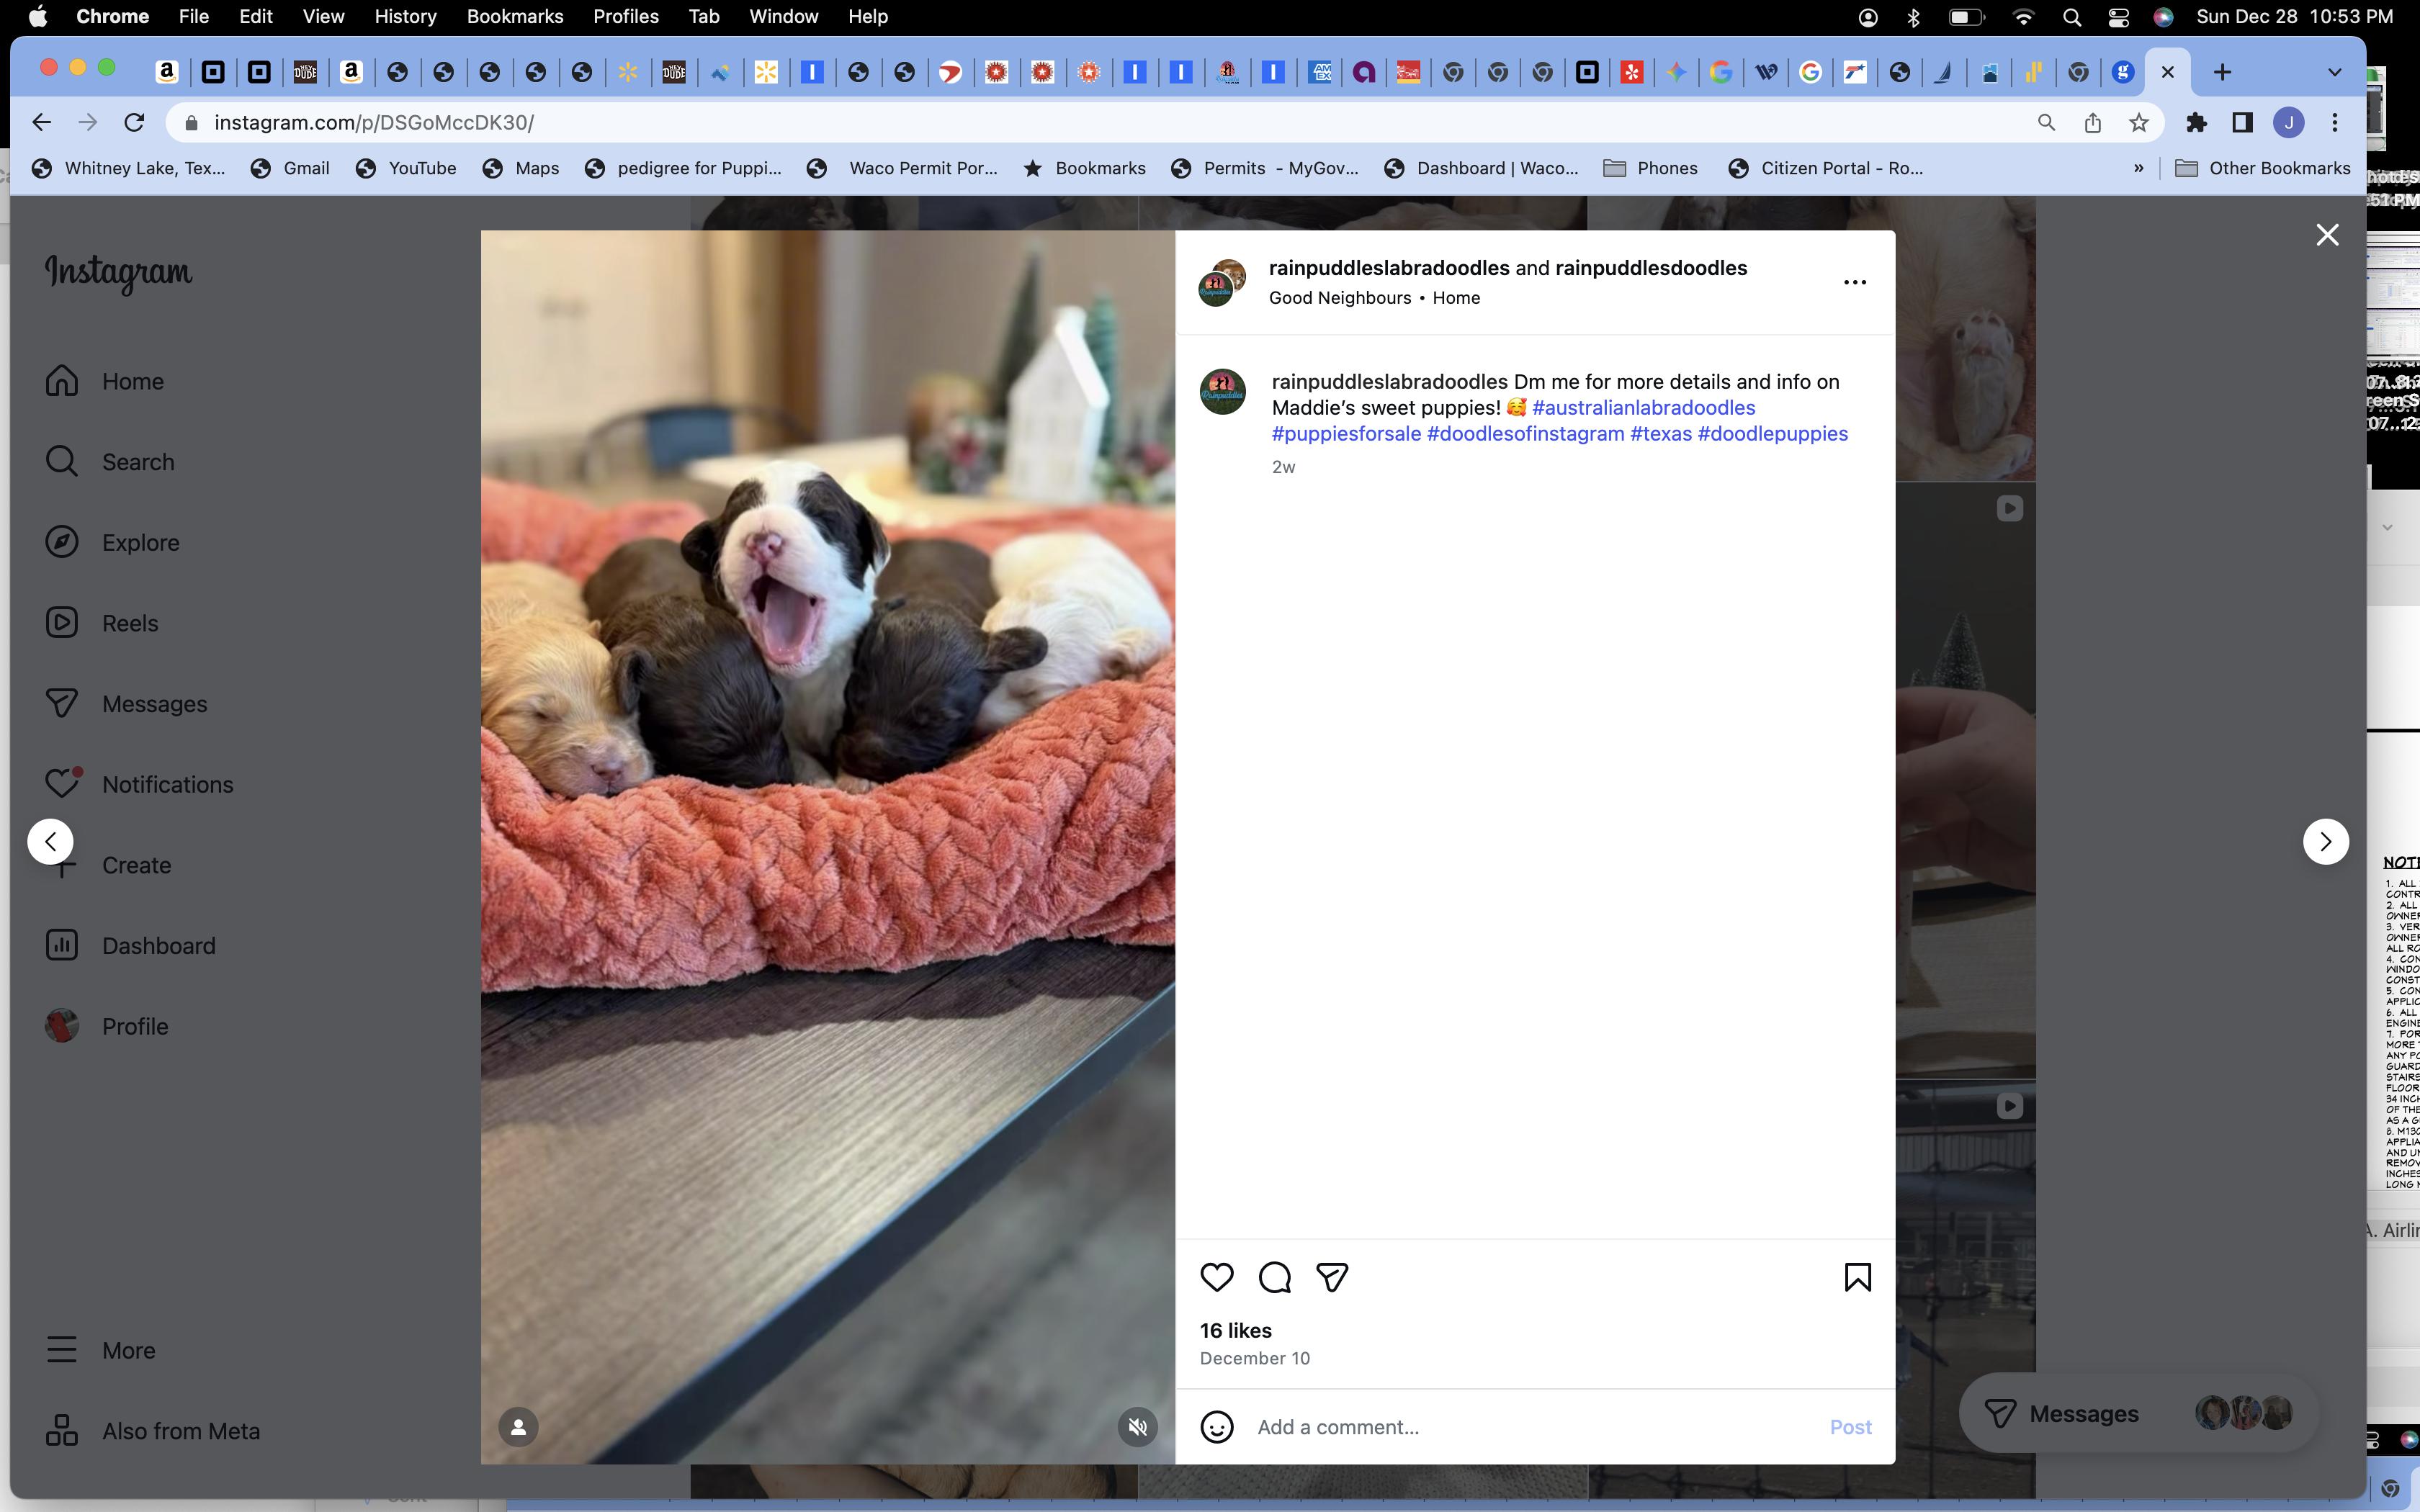Show hidden bookmarks with the double chevron
Viewport: 2420px width, 1512px height.
point(2138,168)
